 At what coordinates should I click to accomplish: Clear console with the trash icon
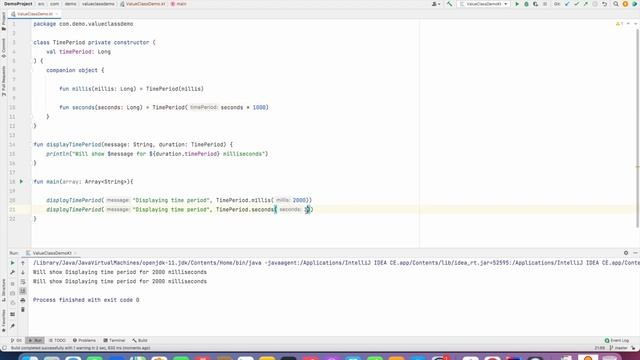[23, 310]
